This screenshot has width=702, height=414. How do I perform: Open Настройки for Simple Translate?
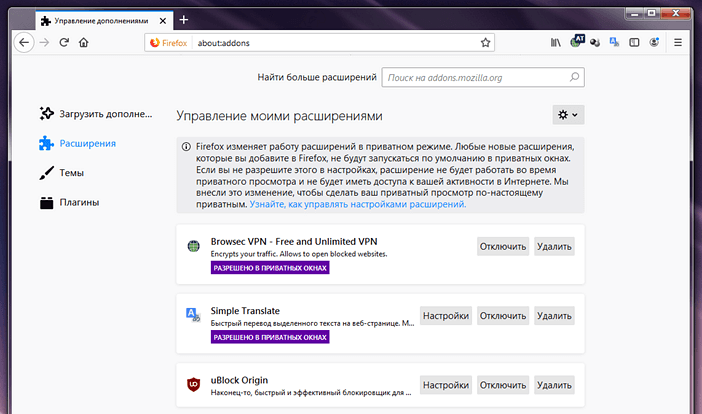click(x=446, y=316)
